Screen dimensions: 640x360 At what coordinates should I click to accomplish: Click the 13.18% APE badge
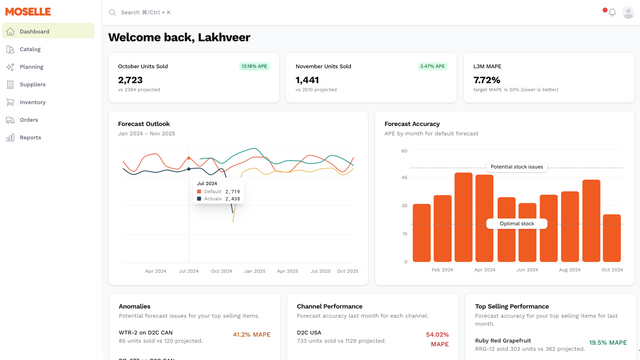pos(254,66)
